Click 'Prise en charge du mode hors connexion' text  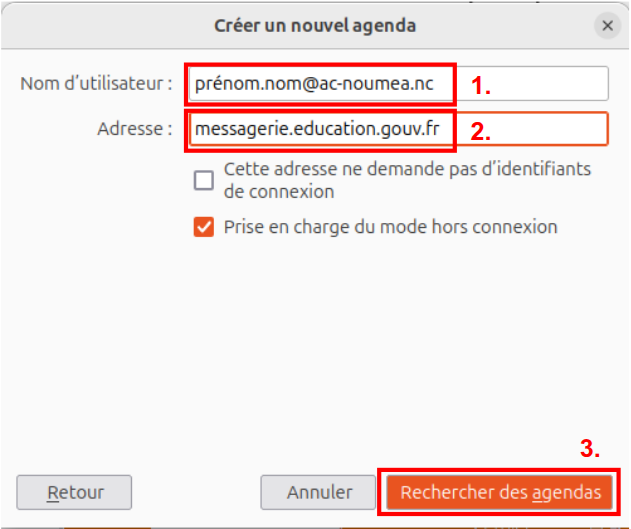point(390,227)
